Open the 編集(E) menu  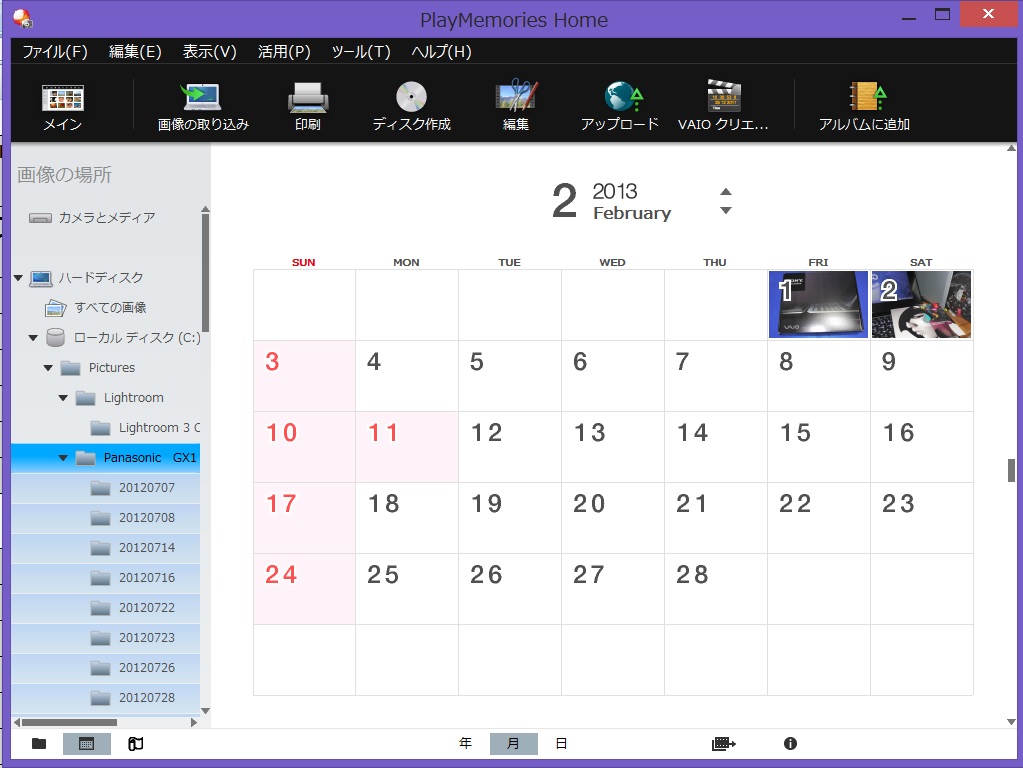[135, 52]
